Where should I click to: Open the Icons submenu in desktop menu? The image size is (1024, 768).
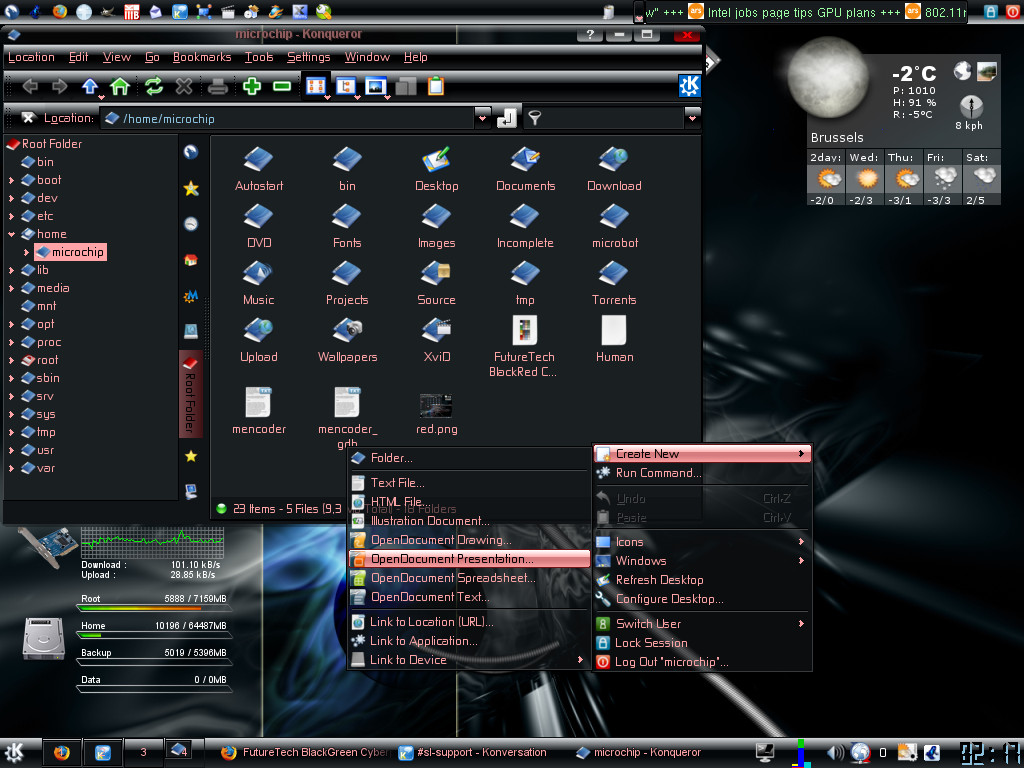pos(702,542)
